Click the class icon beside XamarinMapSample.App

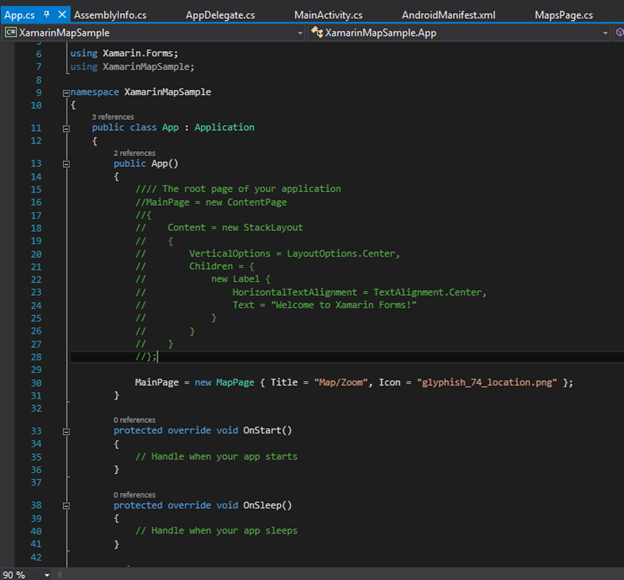point(317,33)
